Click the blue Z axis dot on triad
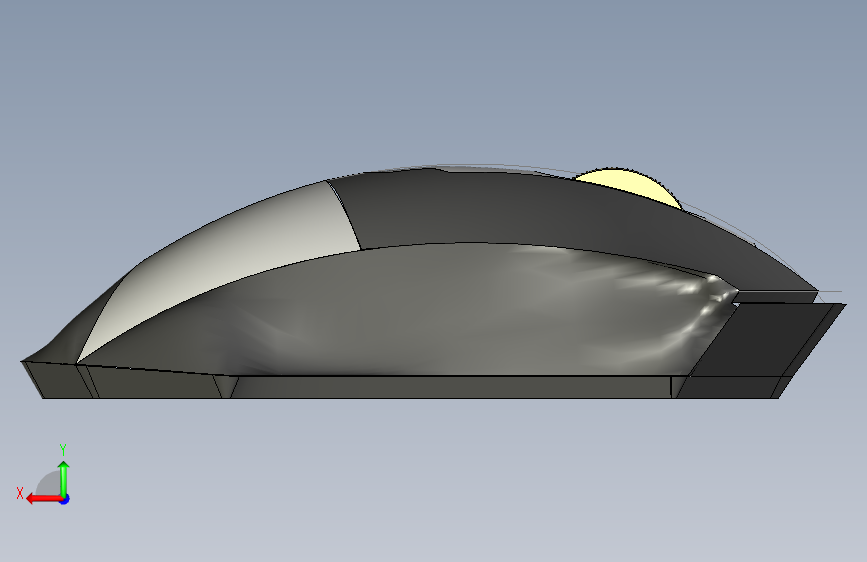Screen dimensions: 867x562 click(x=65, y=499)
